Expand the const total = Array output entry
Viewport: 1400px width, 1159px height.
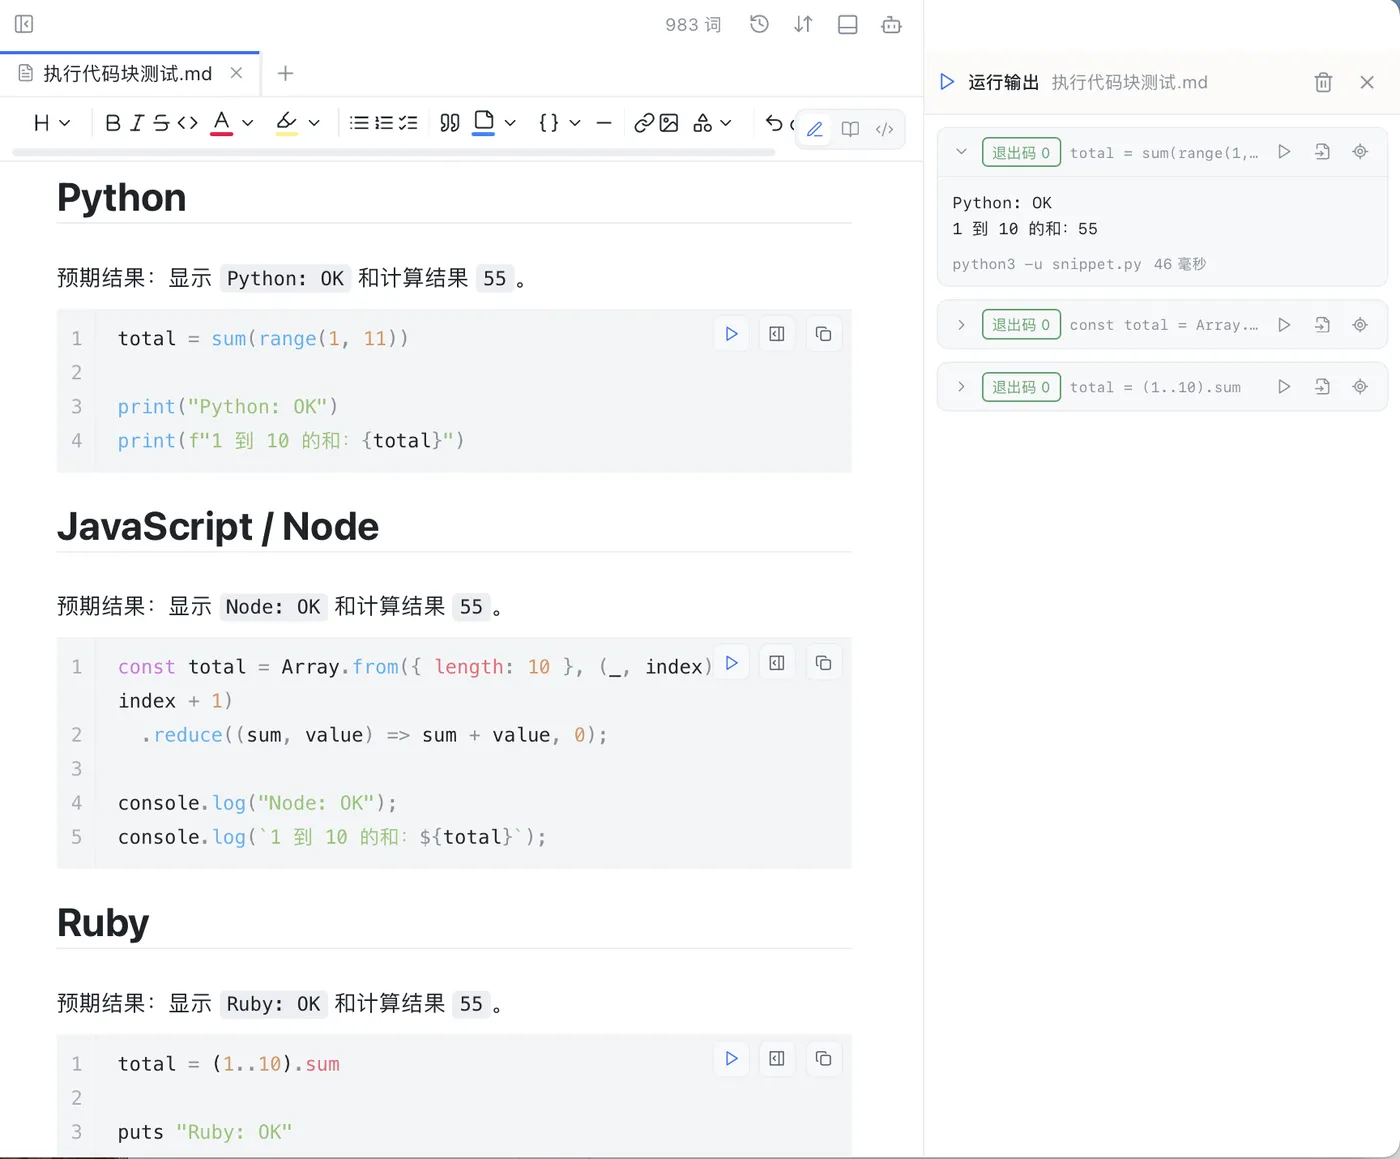[961, 325]
